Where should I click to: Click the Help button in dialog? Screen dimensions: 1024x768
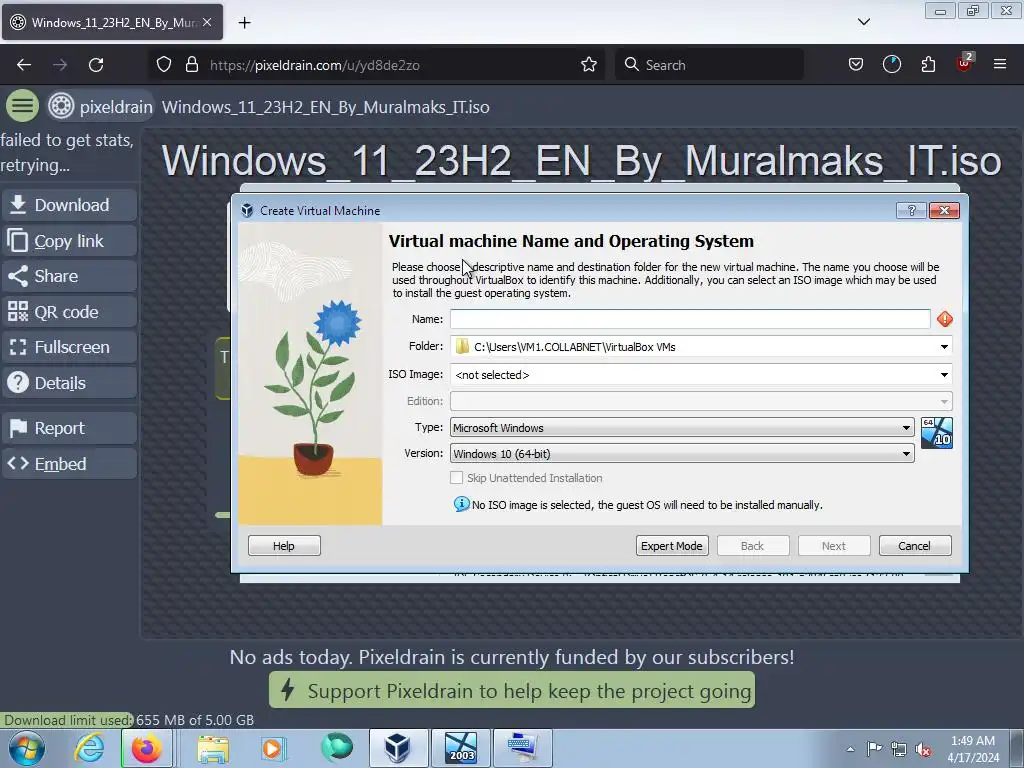284,546
